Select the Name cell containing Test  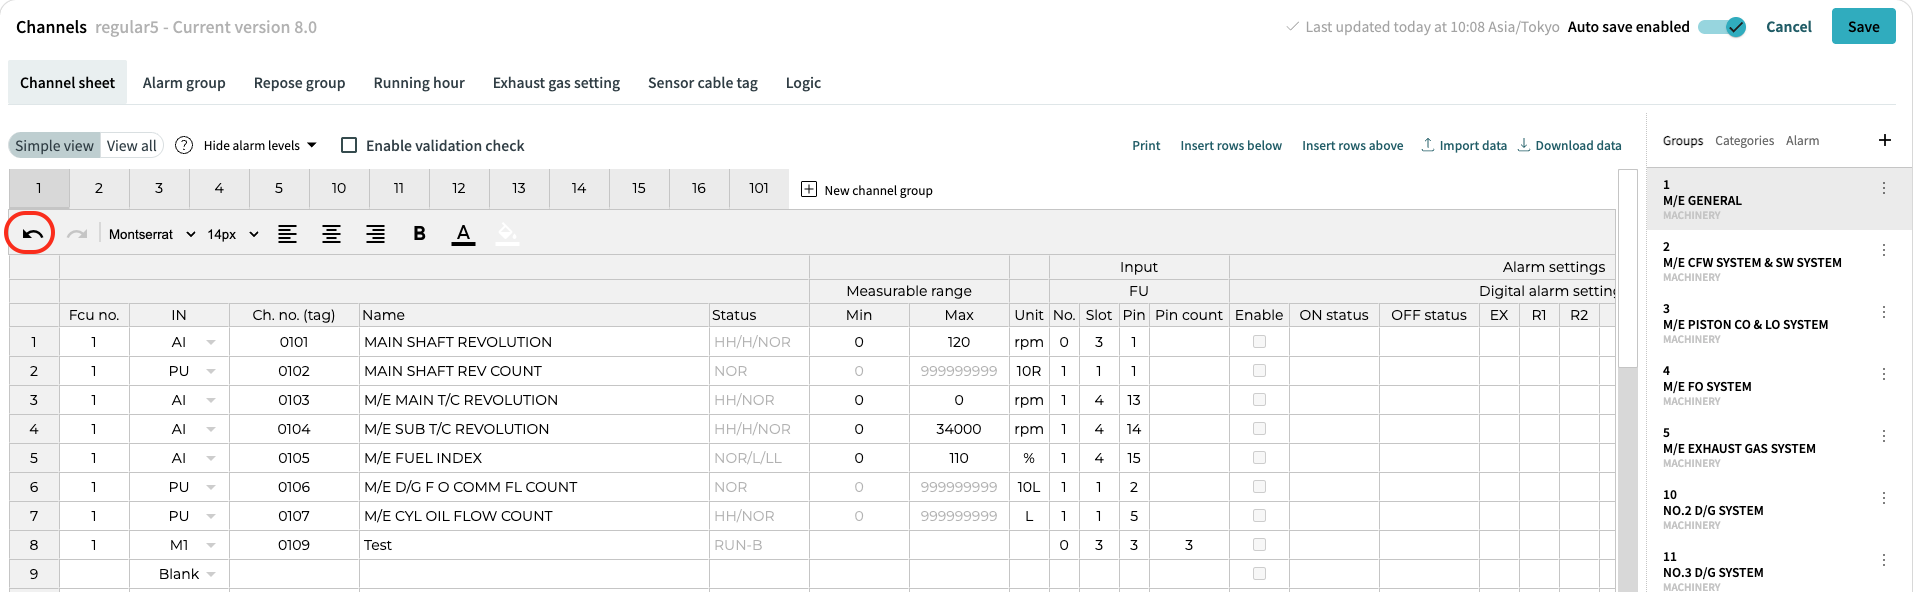(534, 545)
